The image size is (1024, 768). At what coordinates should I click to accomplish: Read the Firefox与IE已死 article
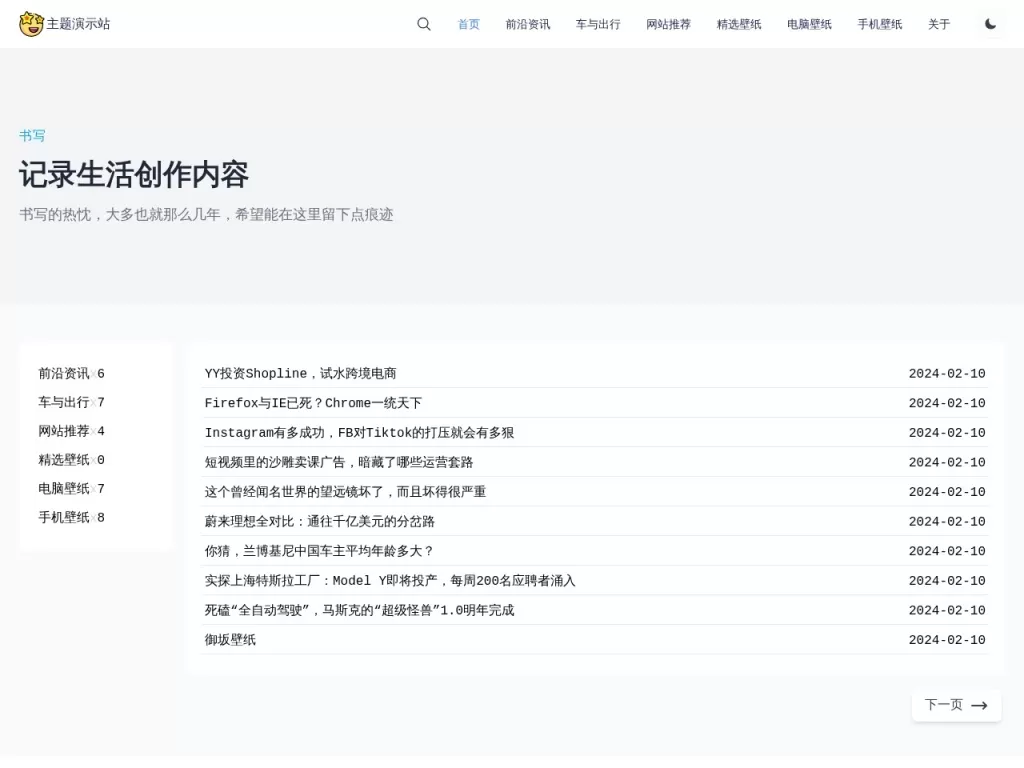point(313,403)
